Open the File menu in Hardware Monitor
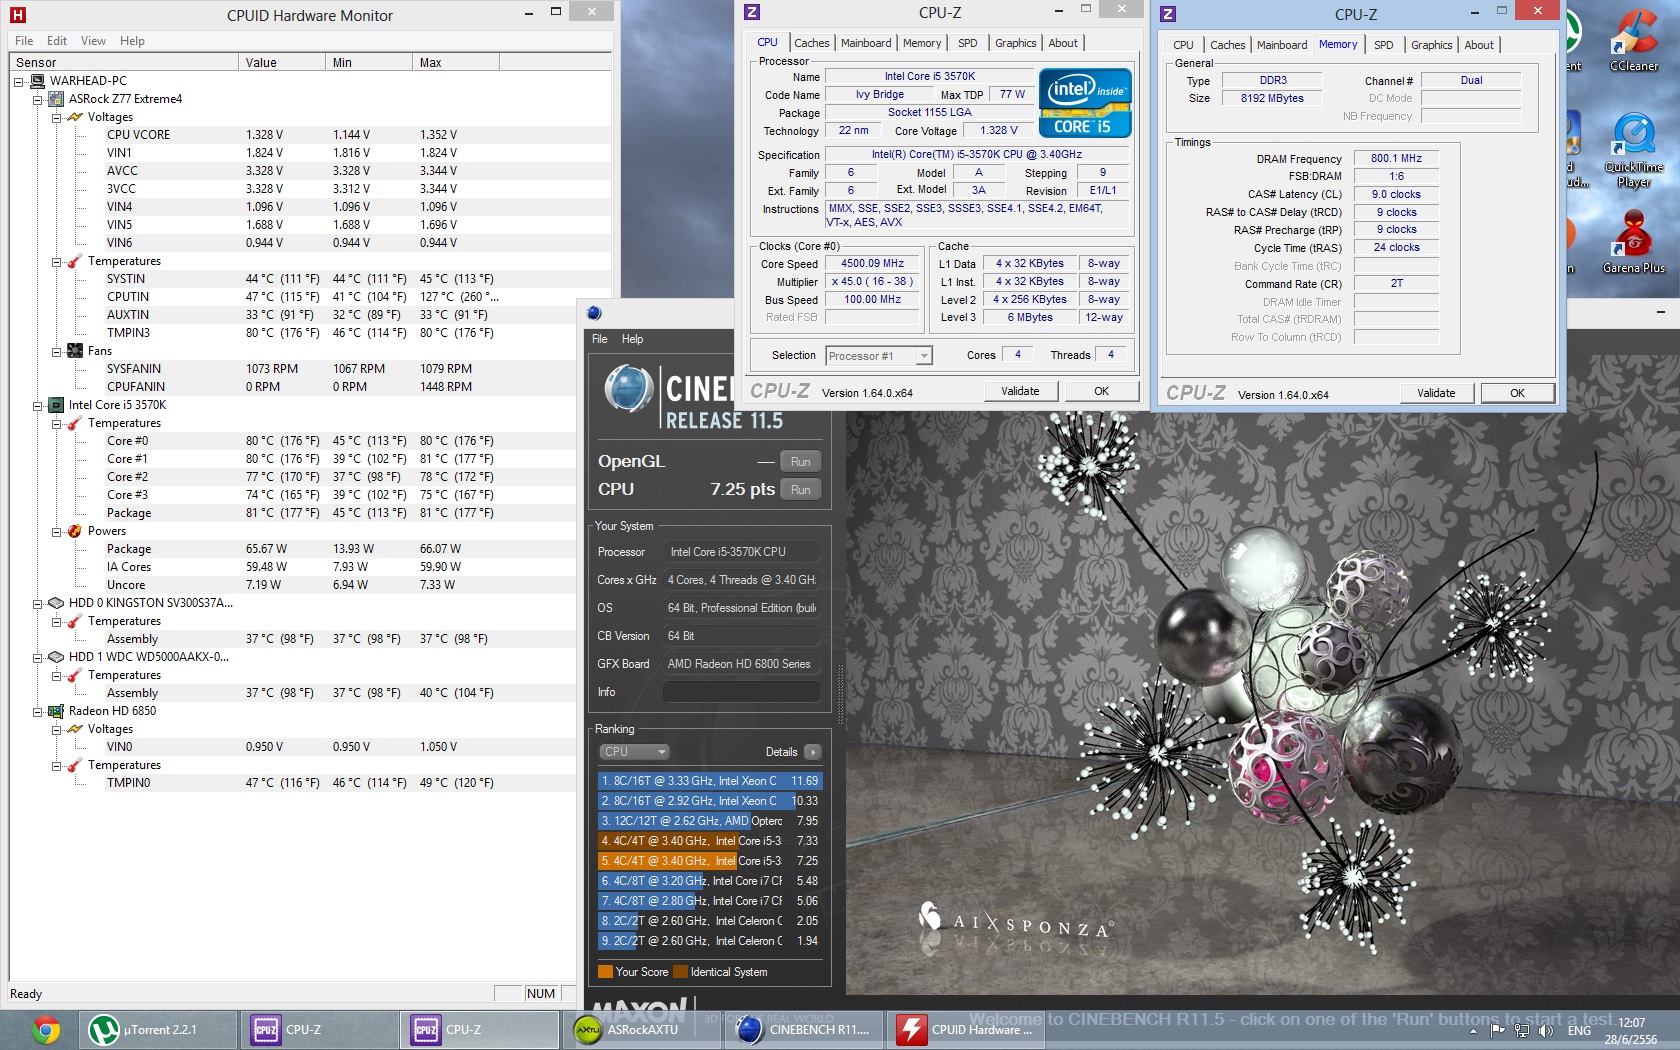 click(x=24, y=41)
